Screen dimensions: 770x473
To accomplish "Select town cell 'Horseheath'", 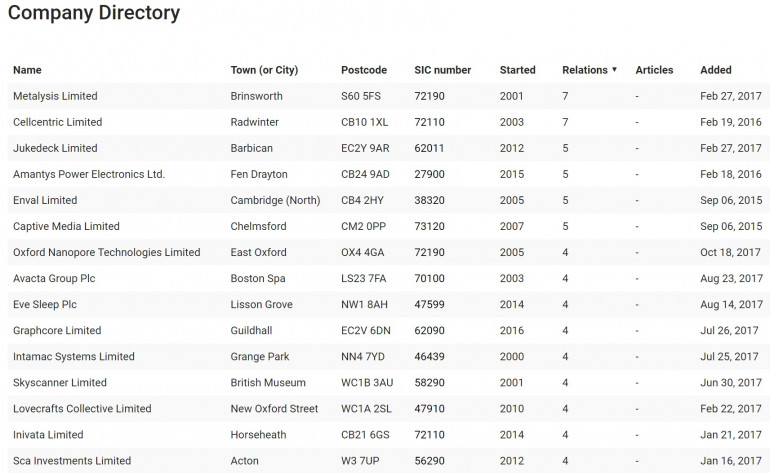I will 258,434.
